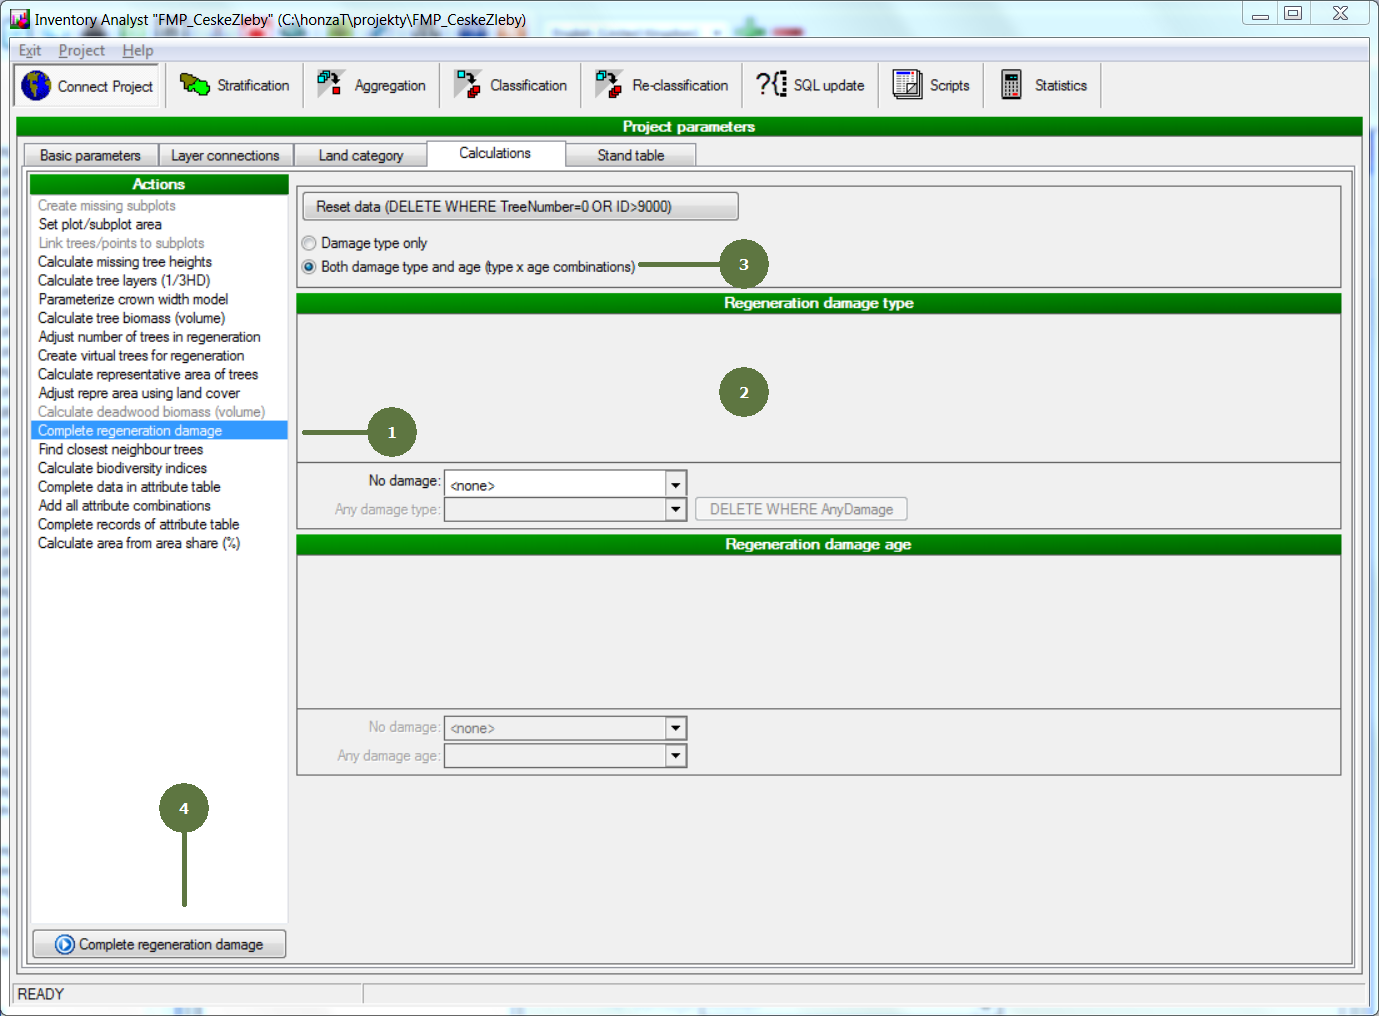Run the Complete regeneration damage button
Screen dimensions: 1379x1016
click(159, 944)
